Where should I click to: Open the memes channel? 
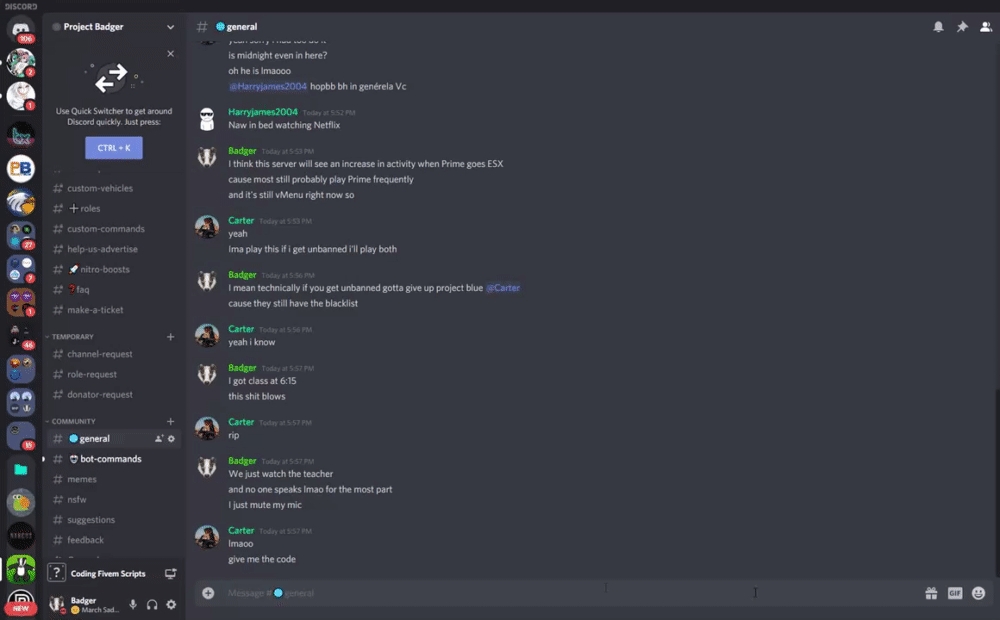pyautogui.click(x=82, y=479)
